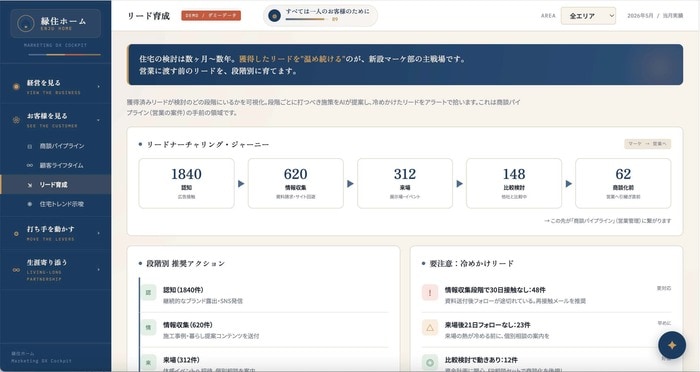Screen dimensions: 700x372
Task: Click the DEMO / ダミーデータ badge
Action: coord(211,16)
